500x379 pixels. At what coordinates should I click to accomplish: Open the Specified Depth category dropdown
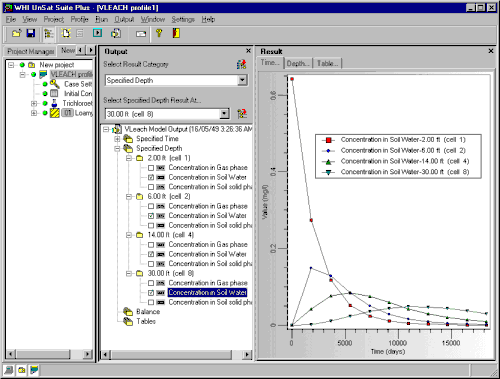coord(242,80)
